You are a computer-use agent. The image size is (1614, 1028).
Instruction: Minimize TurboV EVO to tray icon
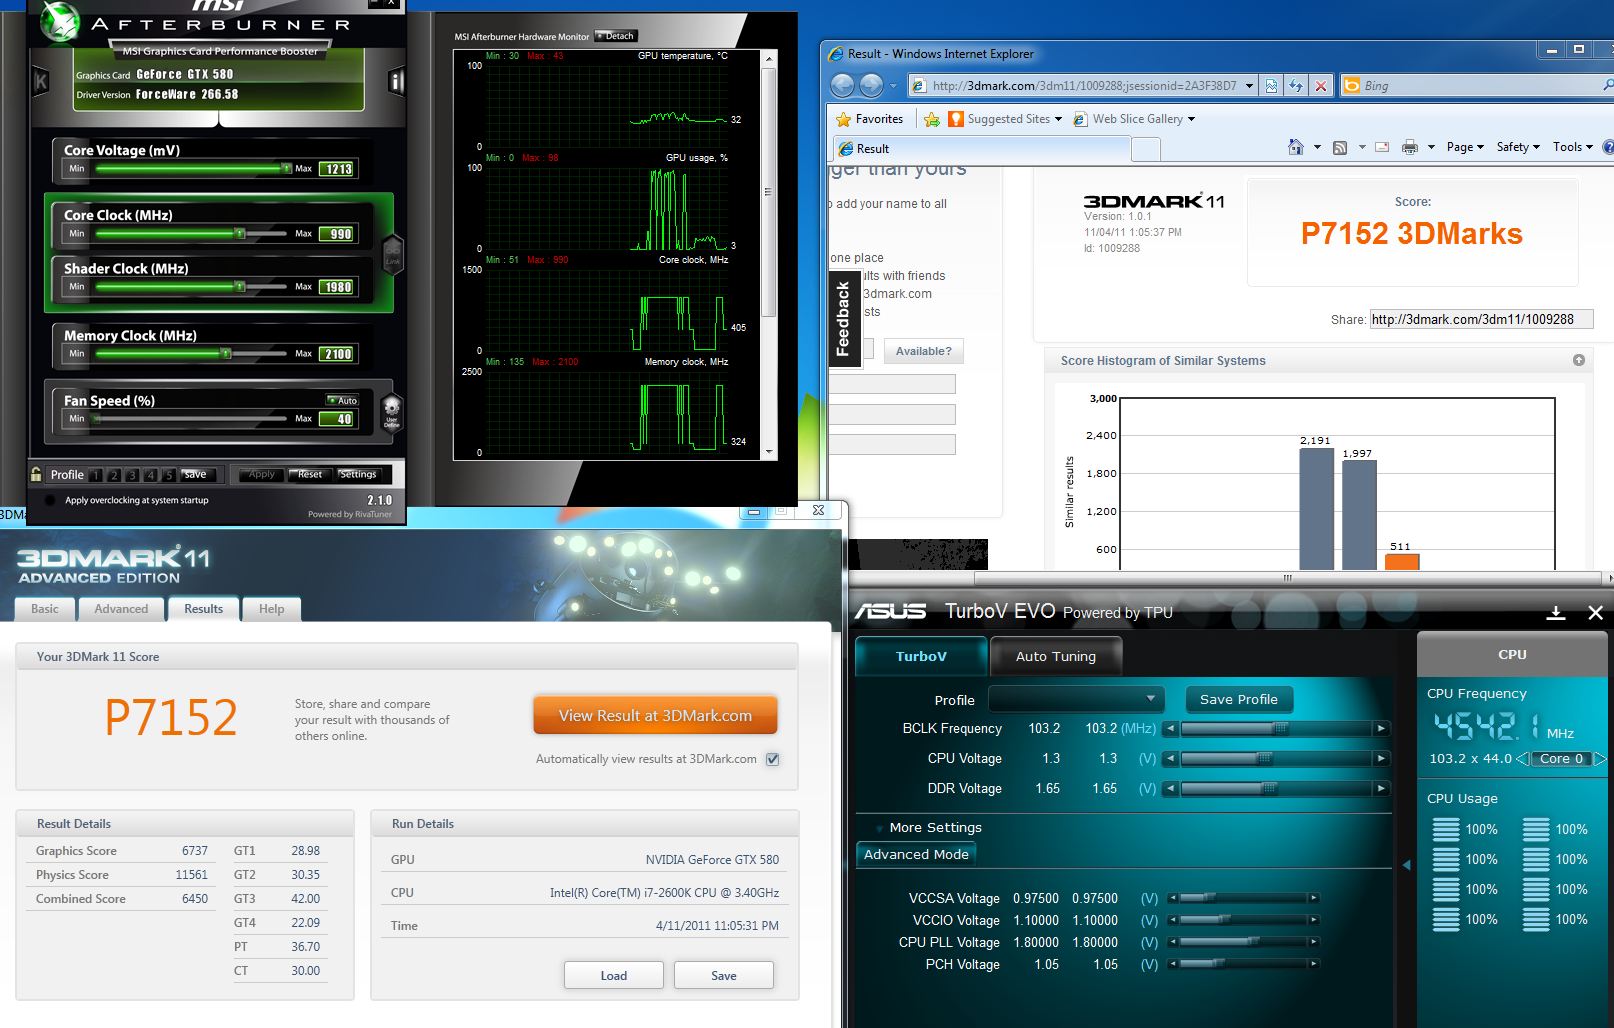(x=1556, y=613)
